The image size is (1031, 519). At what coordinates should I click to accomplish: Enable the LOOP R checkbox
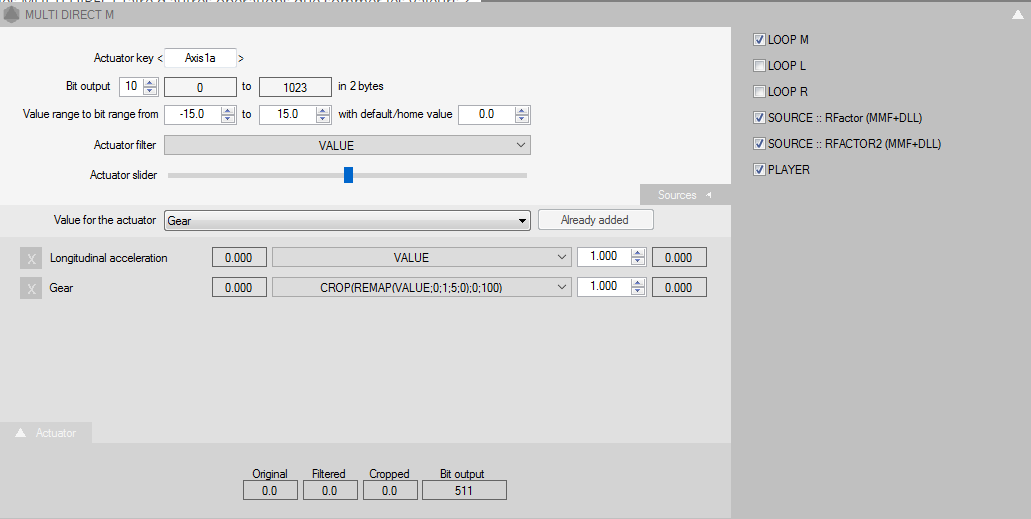760,92
